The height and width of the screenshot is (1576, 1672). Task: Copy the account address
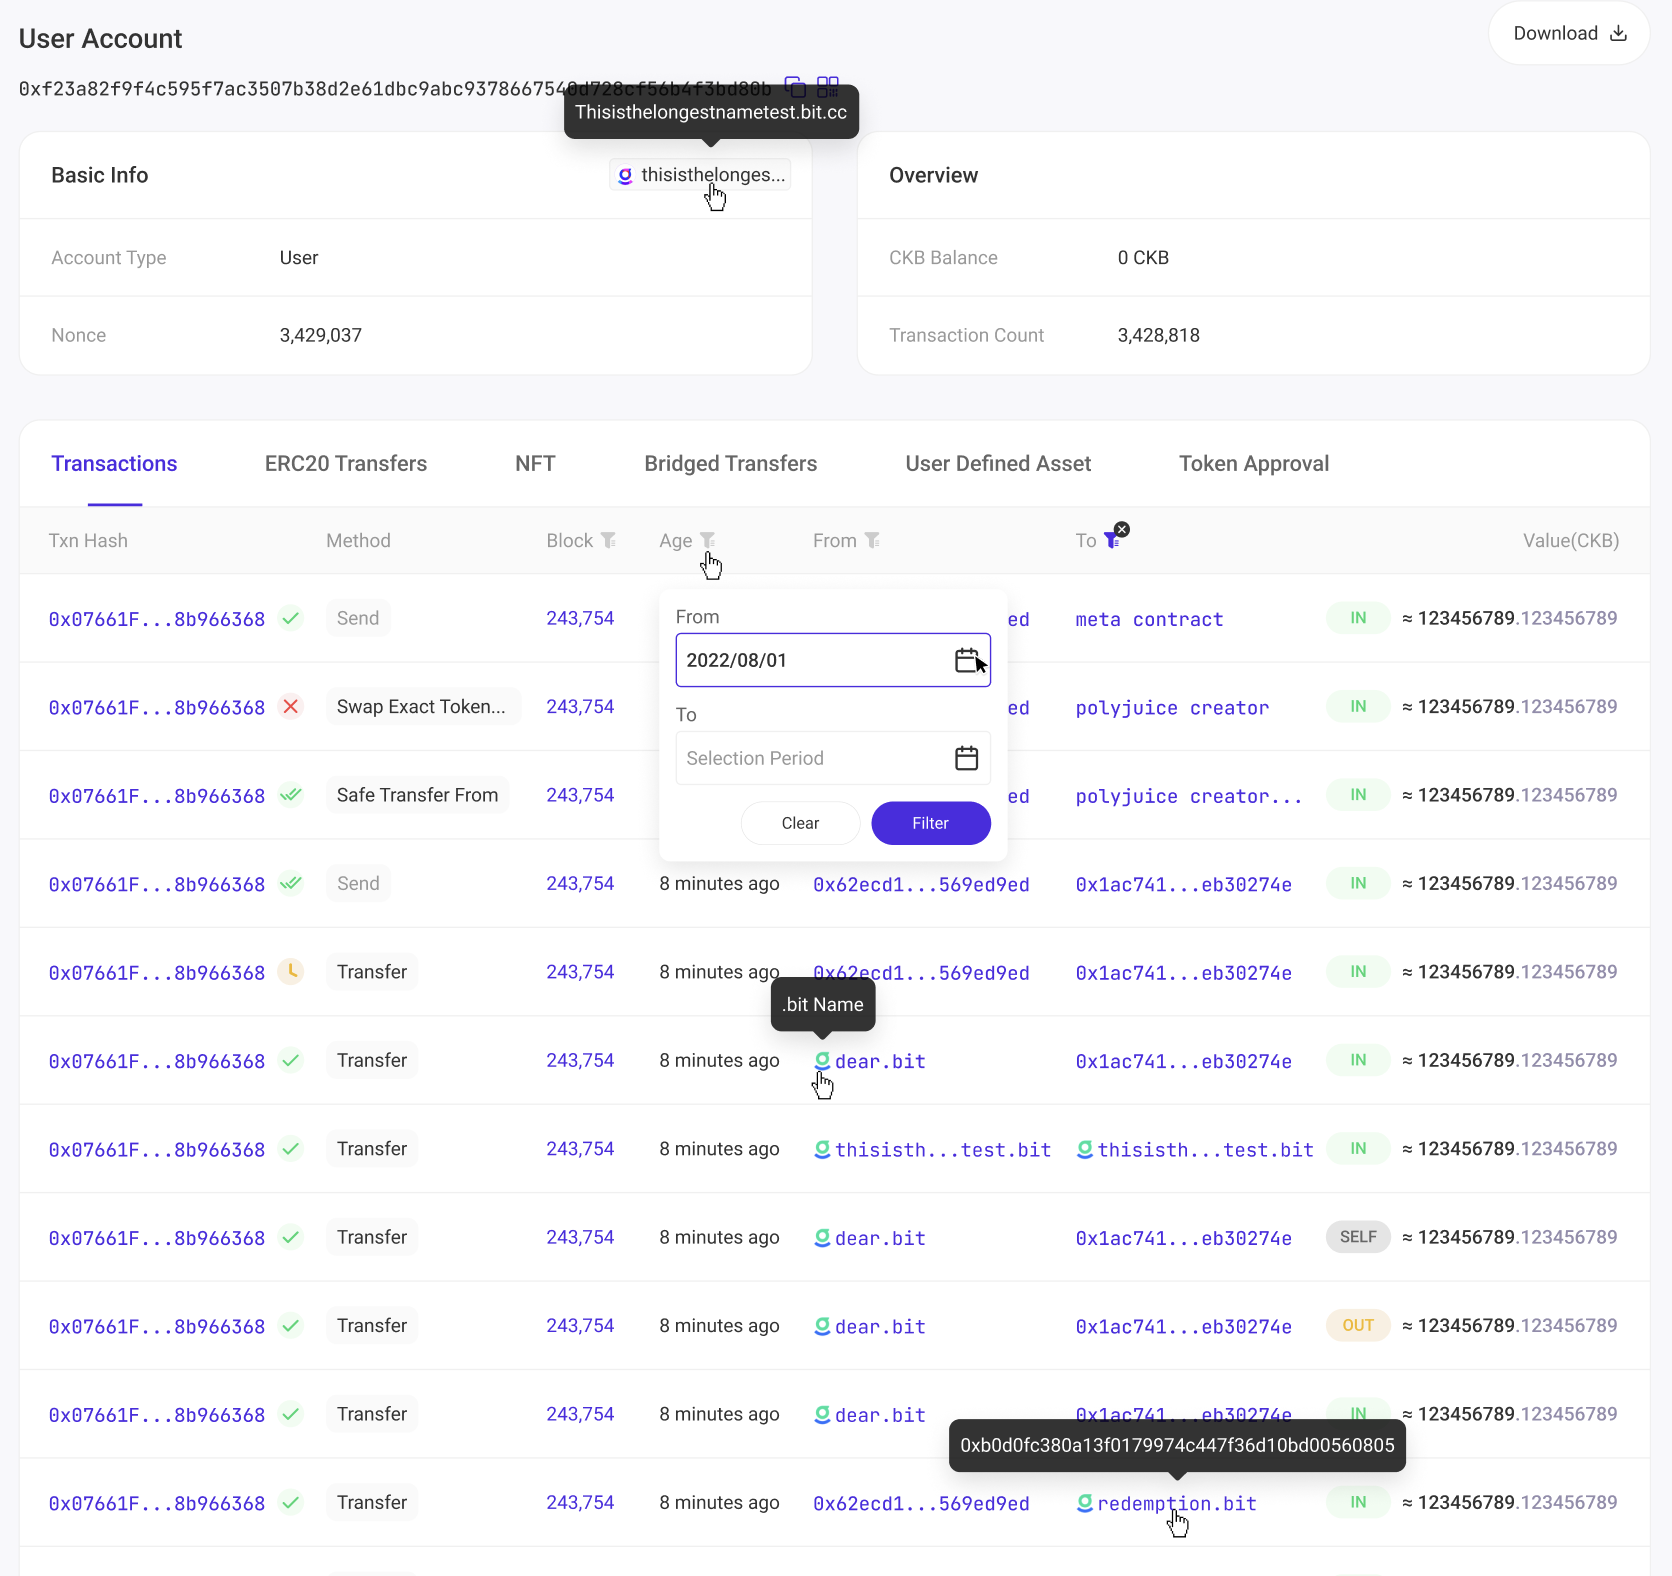[795, 88]
